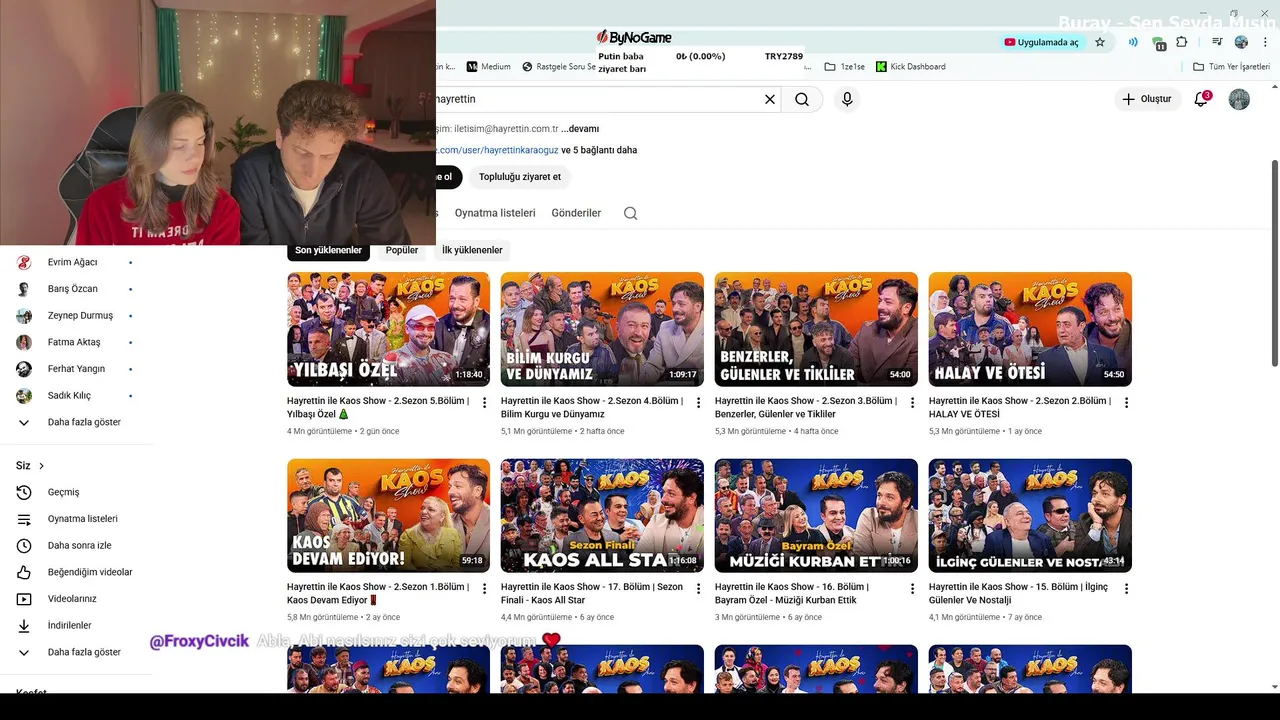
Task: Open browser media control icon
Action: point(1217,42)
